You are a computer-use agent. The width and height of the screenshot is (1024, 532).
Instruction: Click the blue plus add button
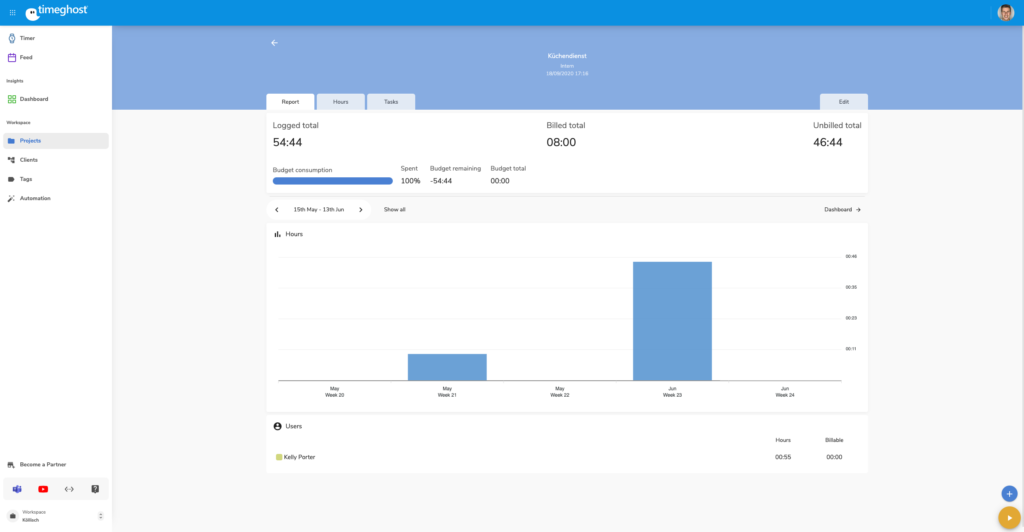[1009, 493]
